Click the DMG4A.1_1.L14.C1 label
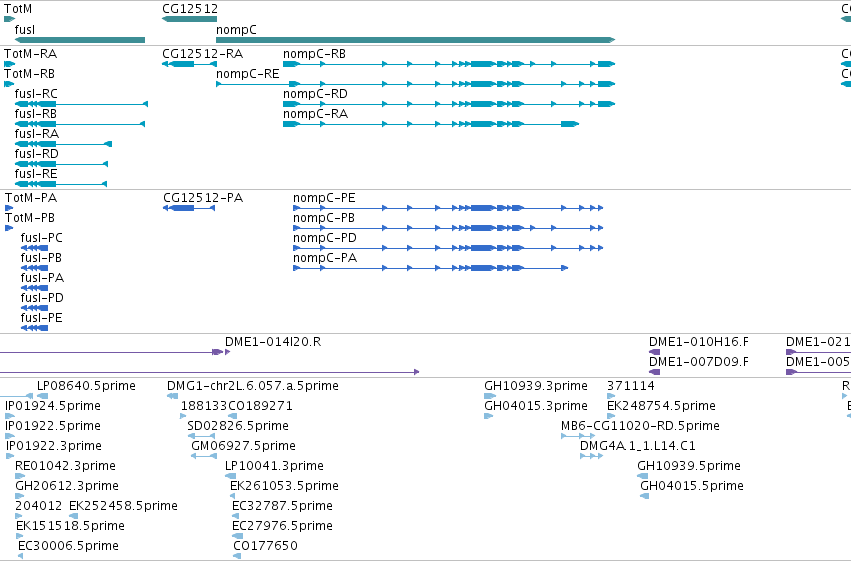This screenshot has width=851, height=561. click(x=638, y=447)
